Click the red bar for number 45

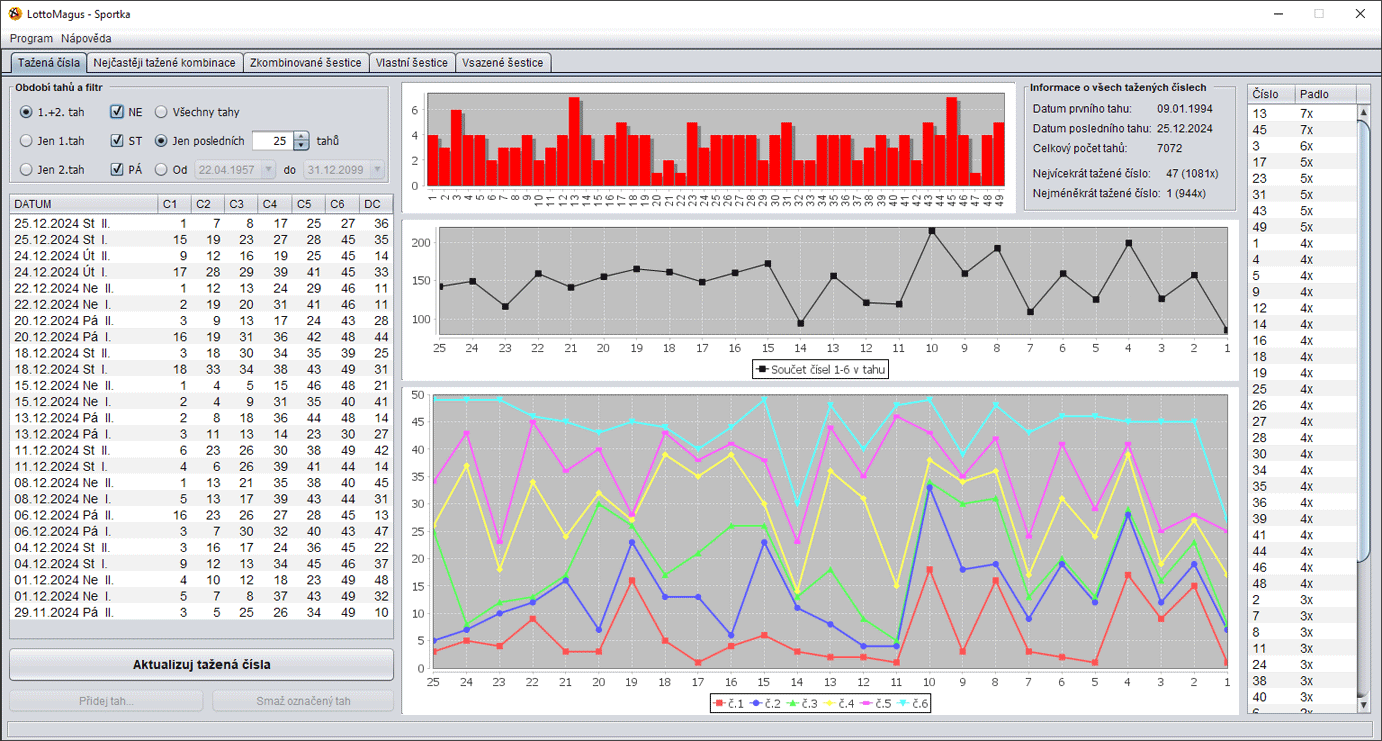click(951, 142)
